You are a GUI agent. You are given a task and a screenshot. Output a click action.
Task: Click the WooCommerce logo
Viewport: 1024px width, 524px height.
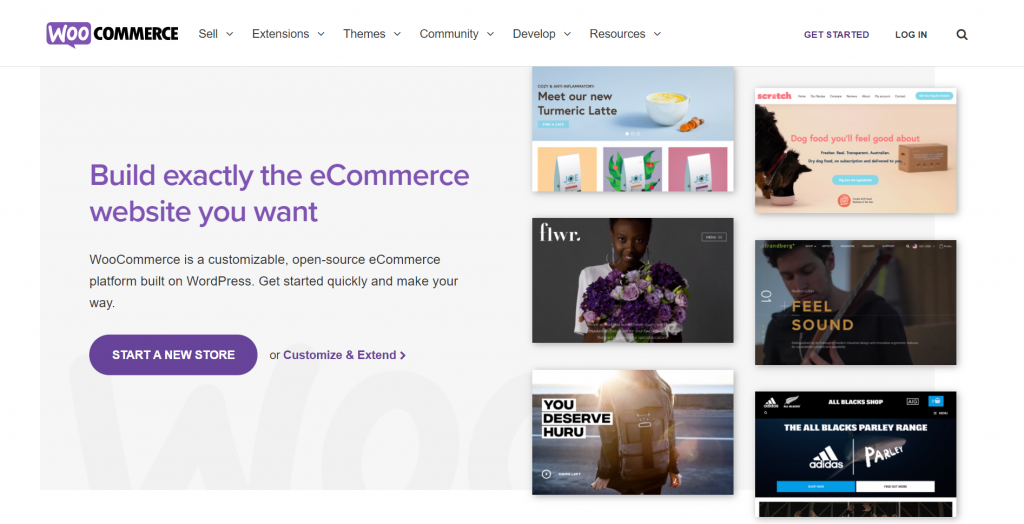tap(112, 34)
